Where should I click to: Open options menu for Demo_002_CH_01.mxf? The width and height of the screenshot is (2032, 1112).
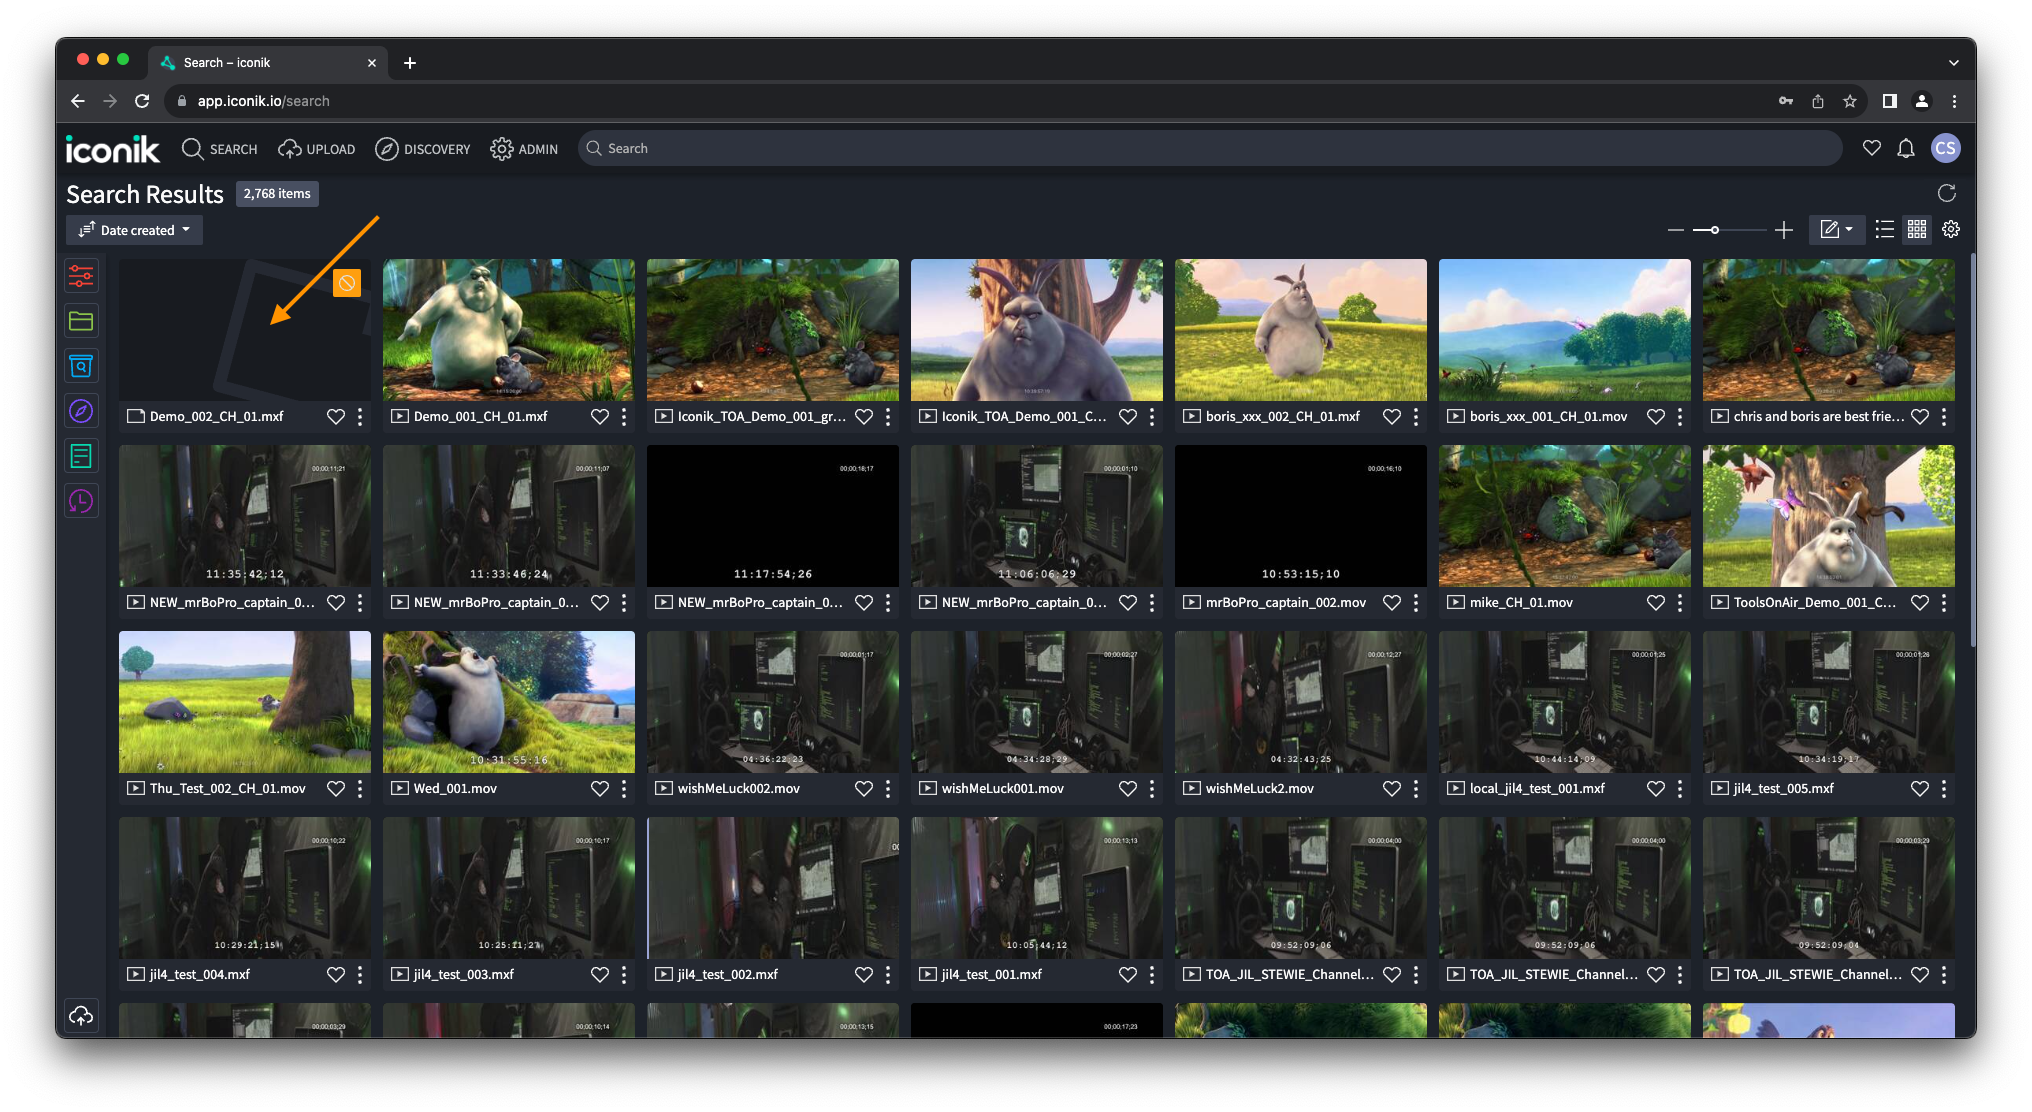360,417
